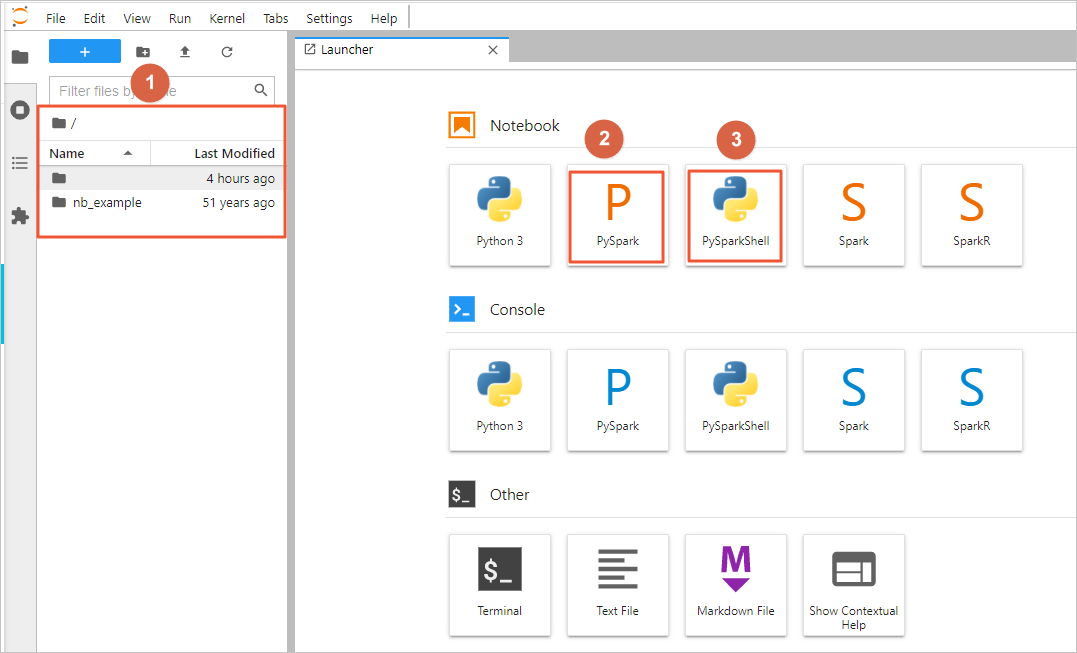
Task: Click the '51 years ago' modified time
Action: tap(238, 203)
